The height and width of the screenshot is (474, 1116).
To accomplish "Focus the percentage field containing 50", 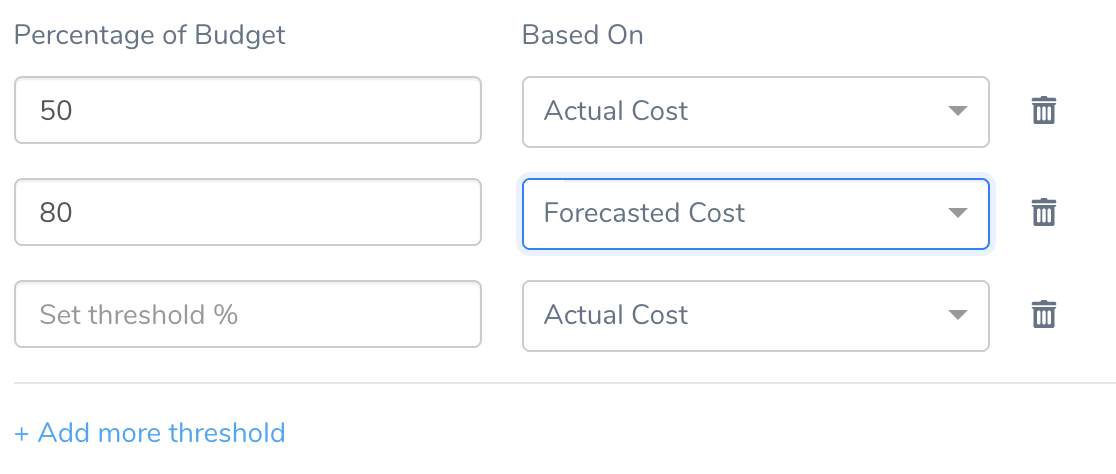I will [248, 110].
